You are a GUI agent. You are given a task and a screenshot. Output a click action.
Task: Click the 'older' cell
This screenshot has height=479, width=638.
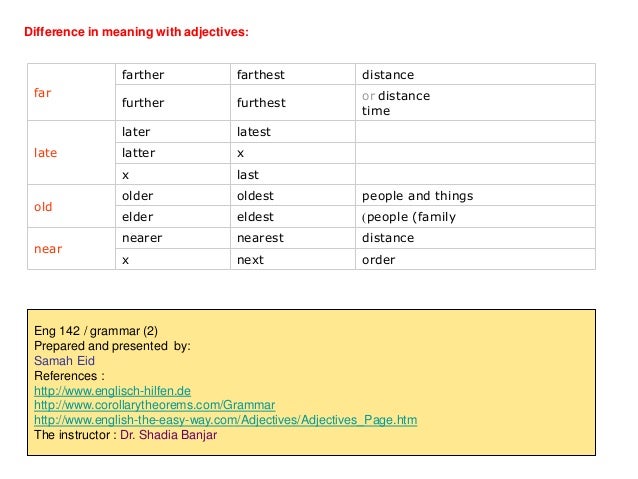173,195
